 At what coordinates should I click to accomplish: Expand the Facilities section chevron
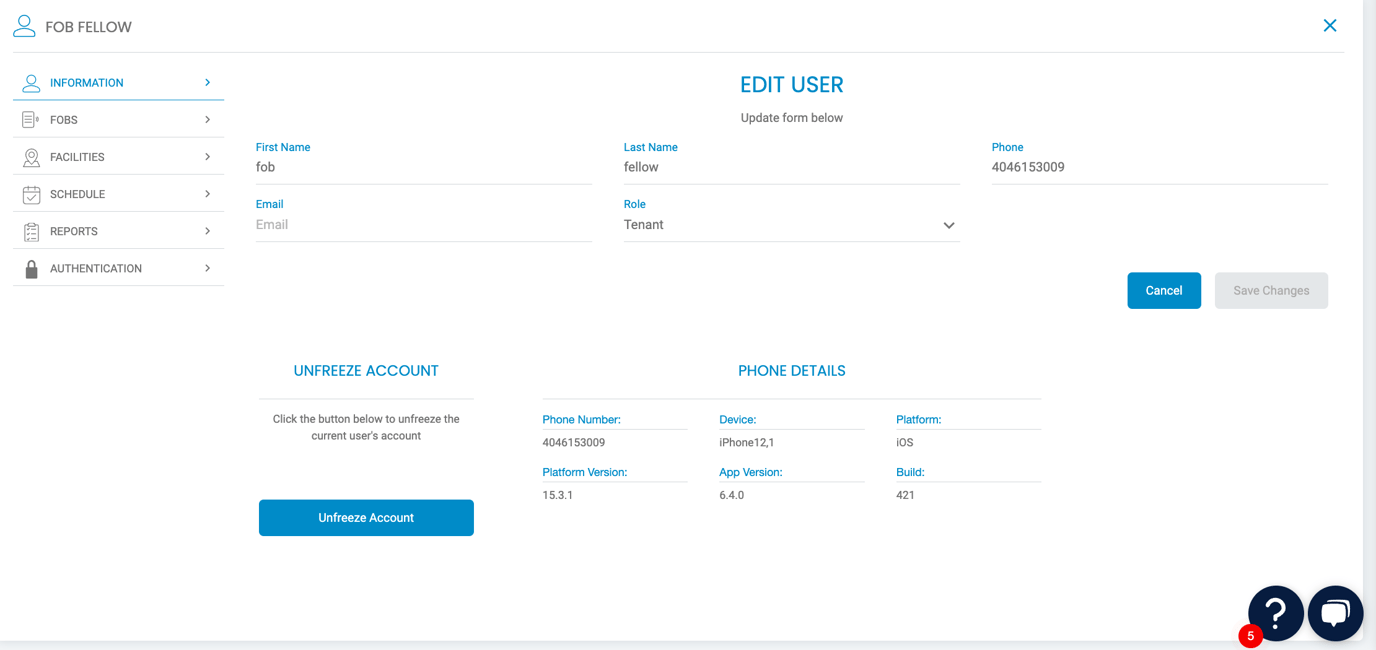tap(207, 157)
